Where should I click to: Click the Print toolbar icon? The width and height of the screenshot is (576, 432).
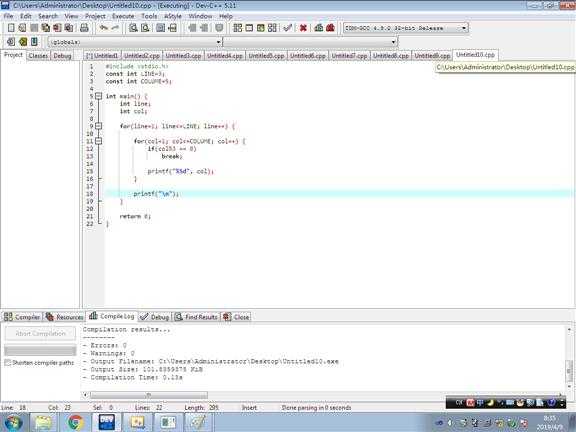[84, 28]
